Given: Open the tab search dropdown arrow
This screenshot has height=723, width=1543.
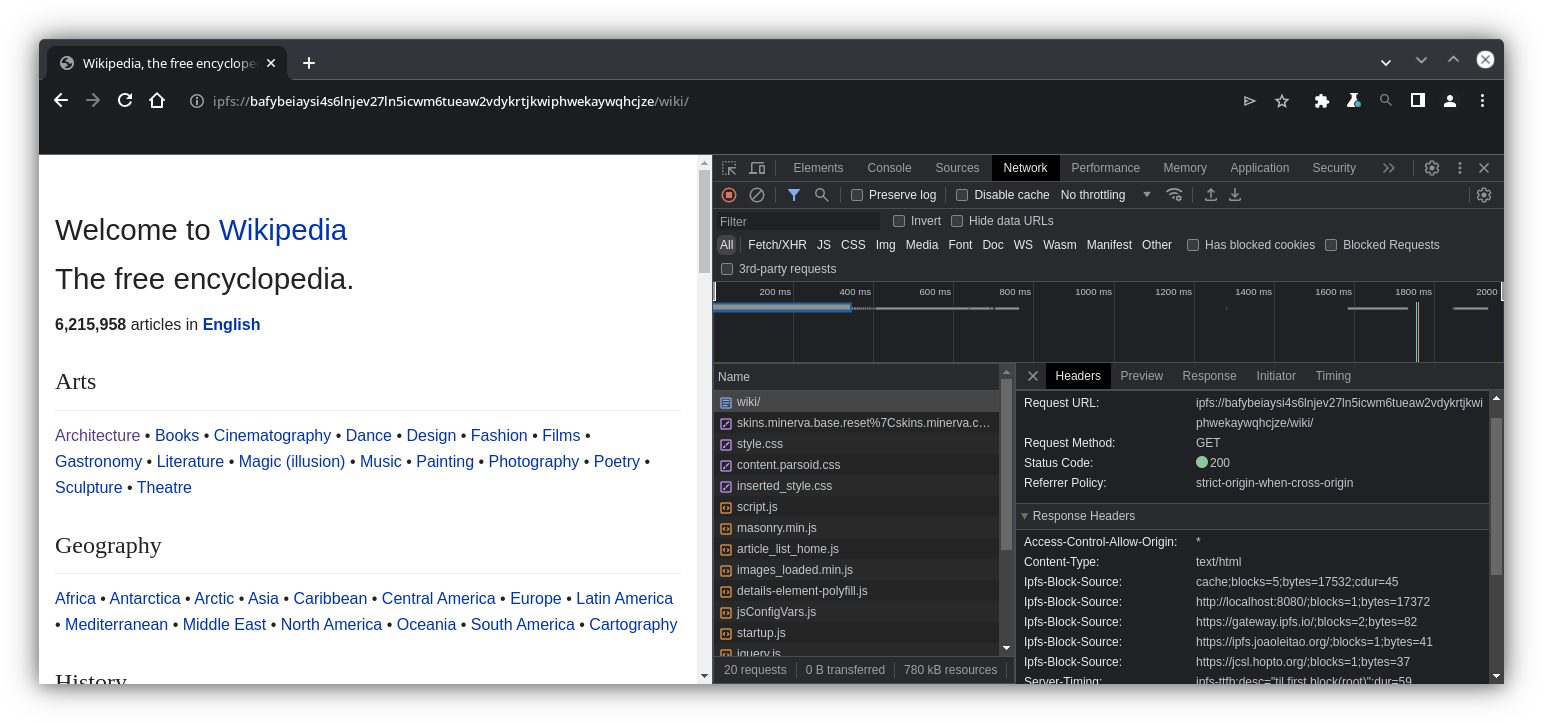Looking at the screenshot, I should (1386, 62).
